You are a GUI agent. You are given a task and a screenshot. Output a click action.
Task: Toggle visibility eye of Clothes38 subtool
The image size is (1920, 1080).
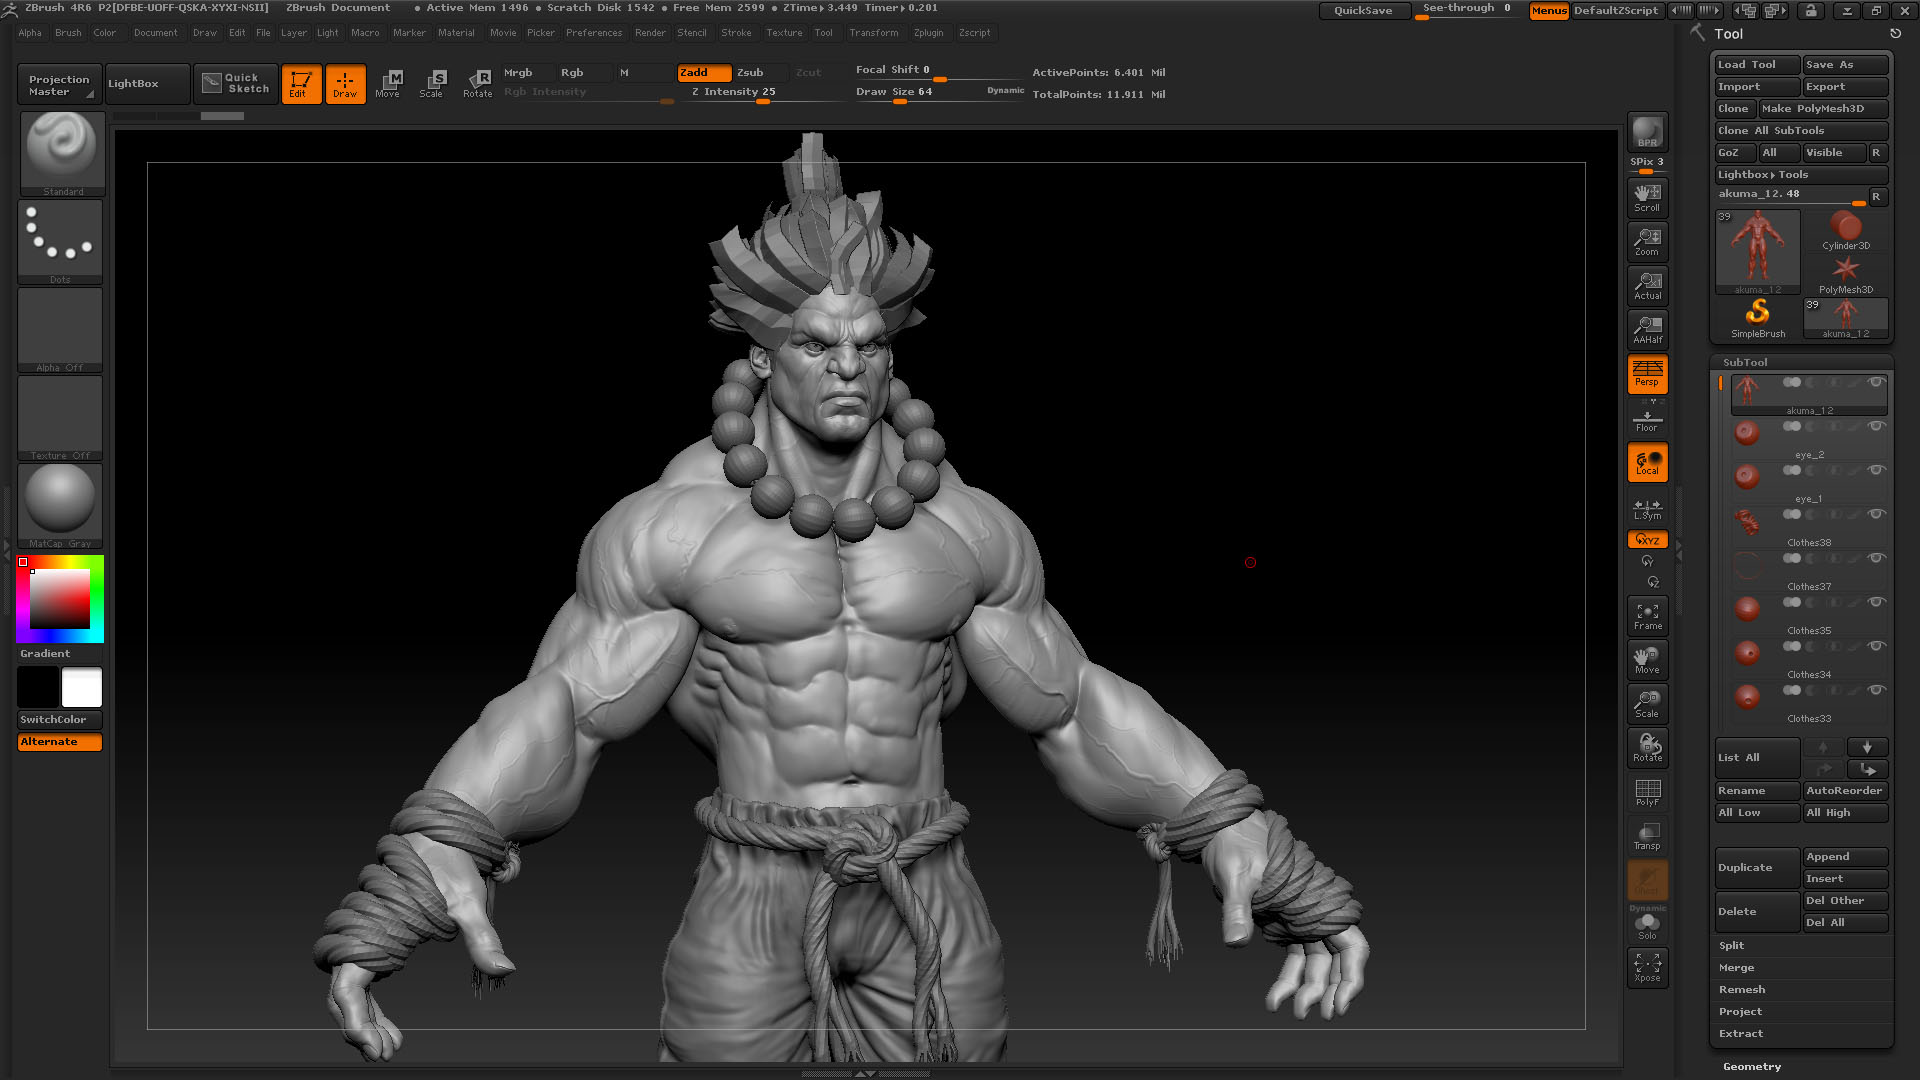1876,514
